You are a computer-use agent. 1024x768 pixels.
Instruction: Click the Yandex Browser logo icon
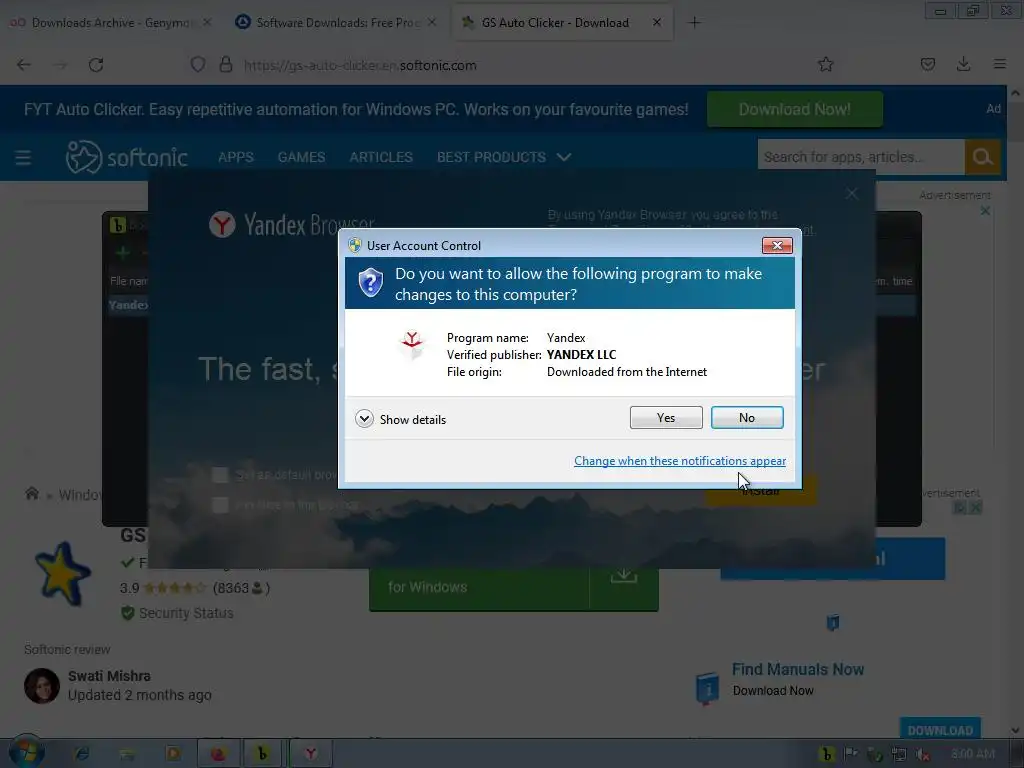222,225
